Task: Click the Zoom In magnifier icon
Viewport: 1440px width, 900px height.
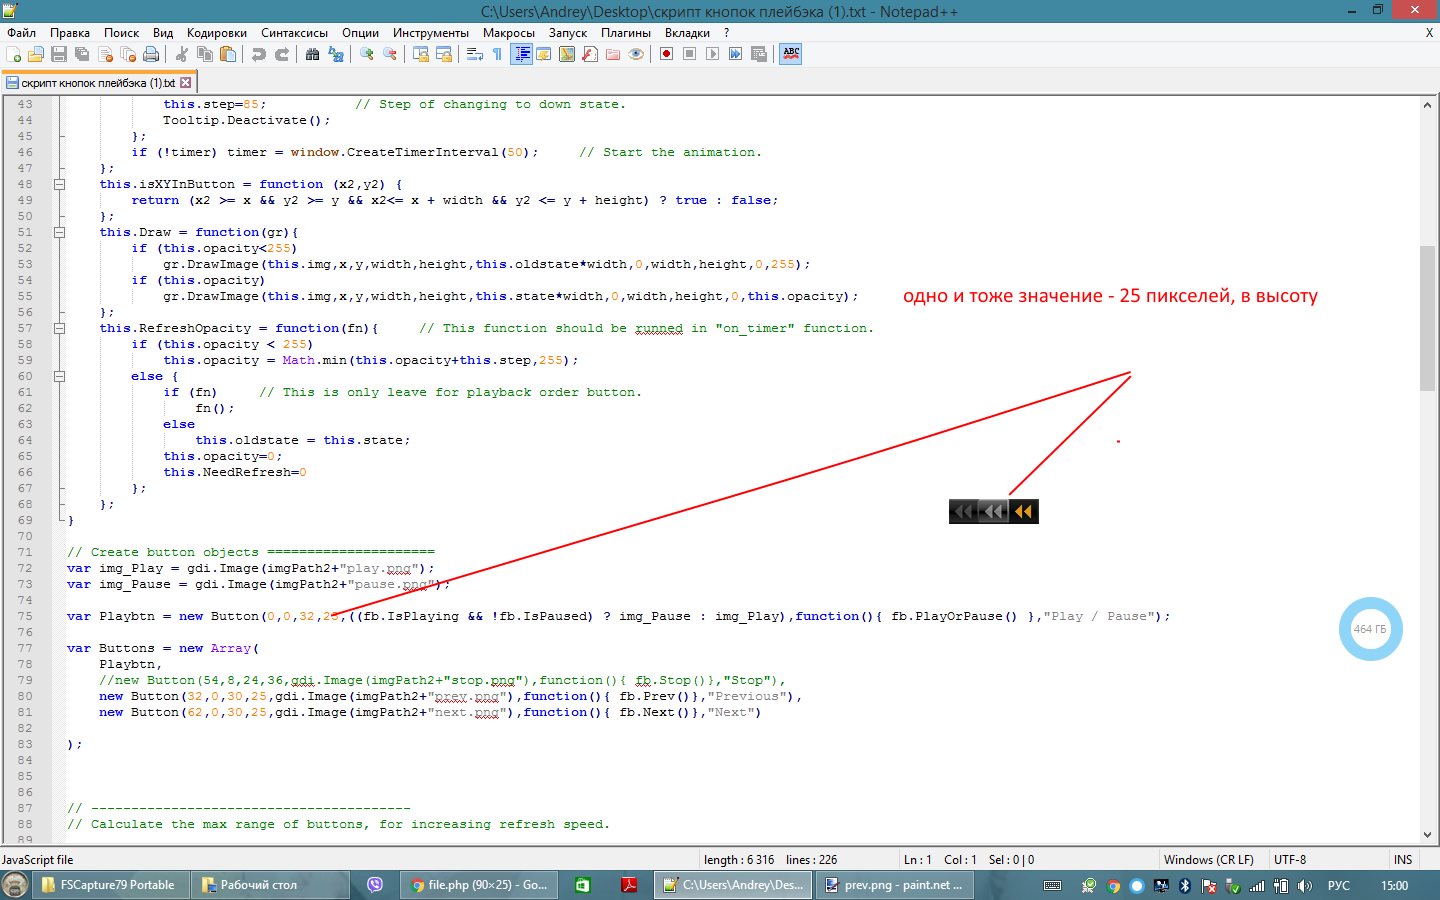Action: point(367,54)
